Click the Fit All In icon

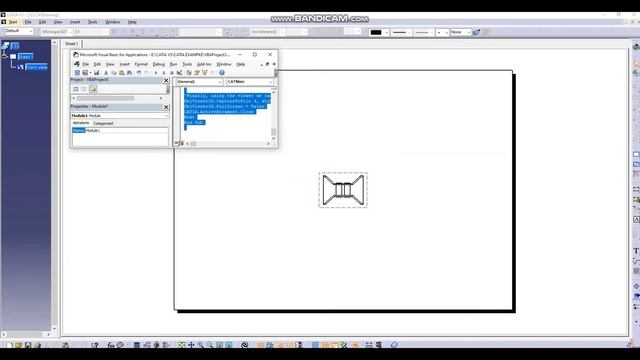click(182, 345)
